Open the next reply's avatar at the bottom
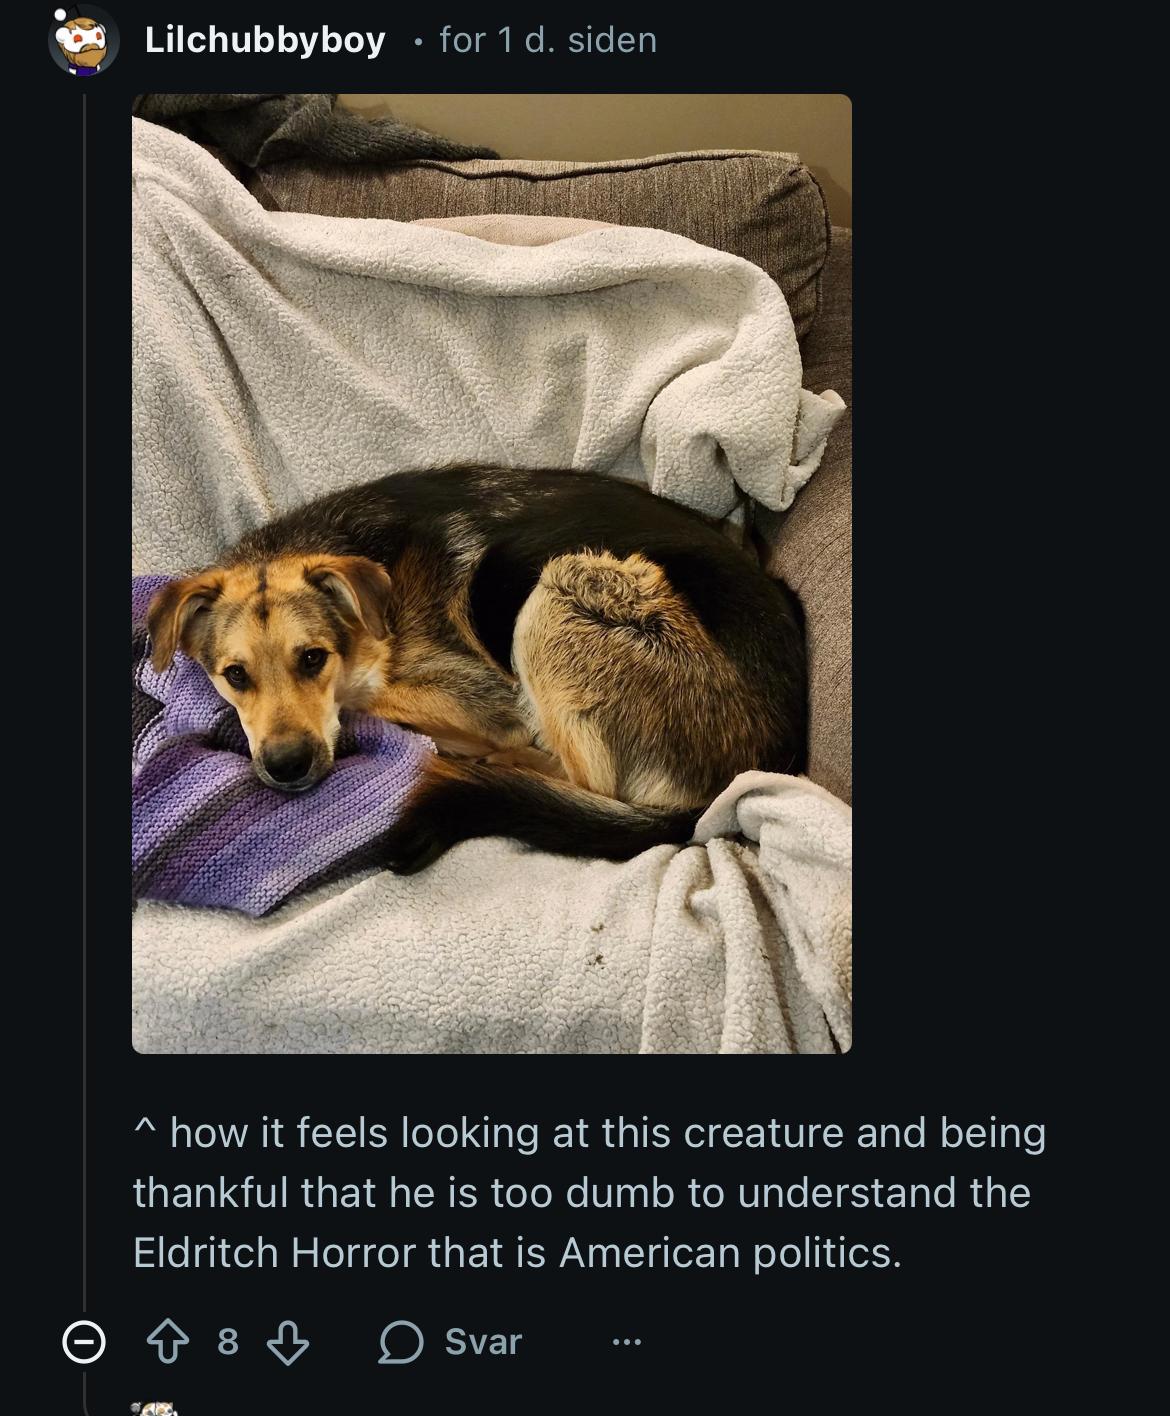1170x1416 pixels. (x=153, y=1408)
